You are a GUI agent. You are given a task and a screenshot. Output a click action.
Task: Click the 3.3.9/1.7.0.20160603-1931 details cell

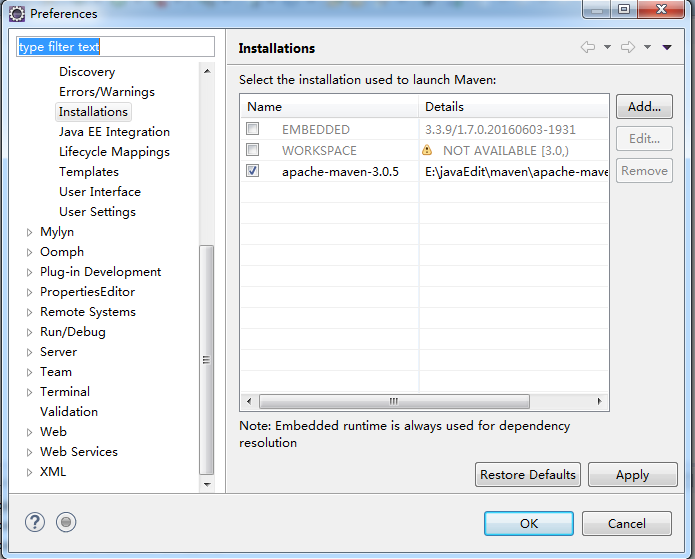[x=500, y=129]
